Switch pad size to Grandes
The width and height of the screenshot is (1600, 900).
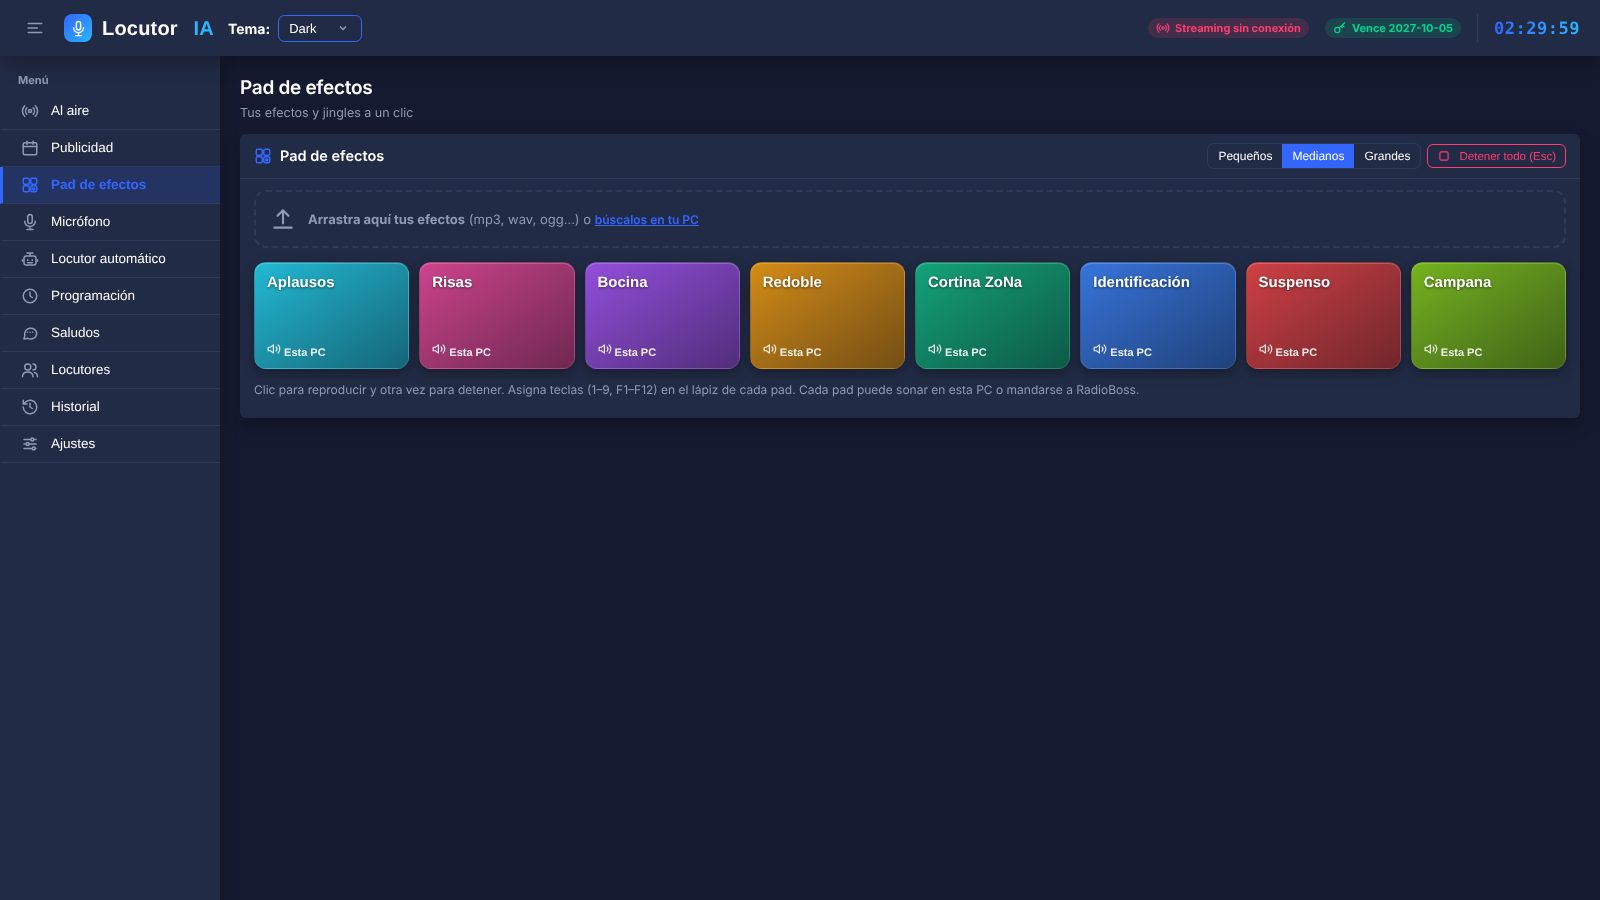pyautogui.click(x=1387, y=156)
